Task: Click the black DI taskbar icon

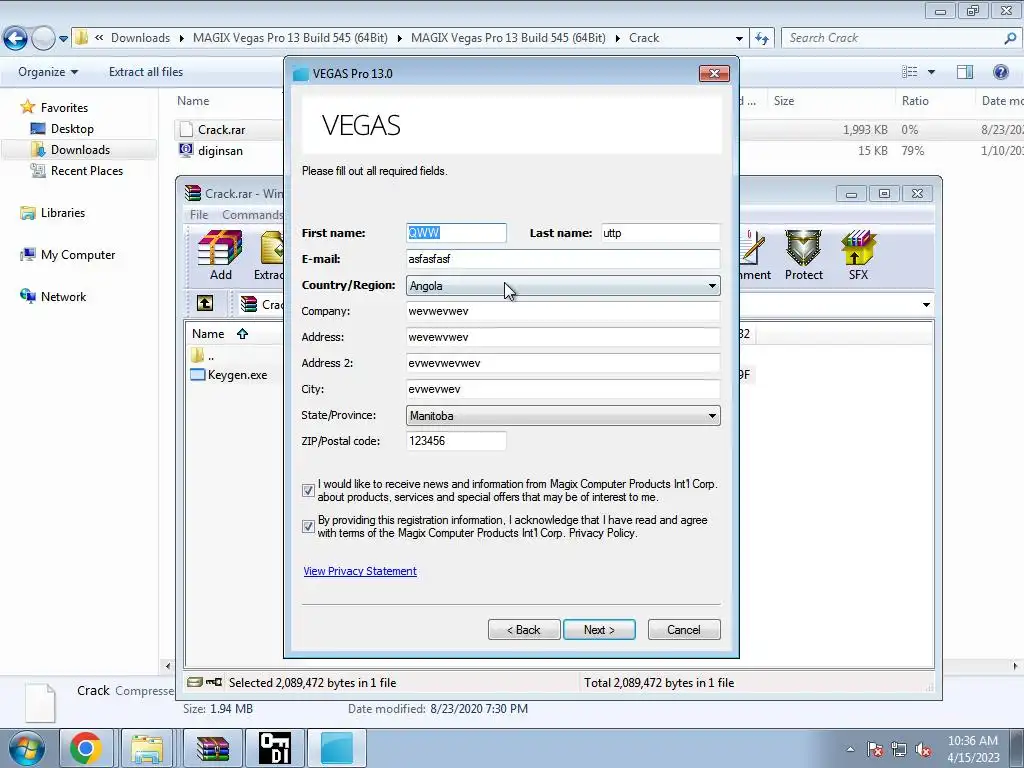Action: 275,748
